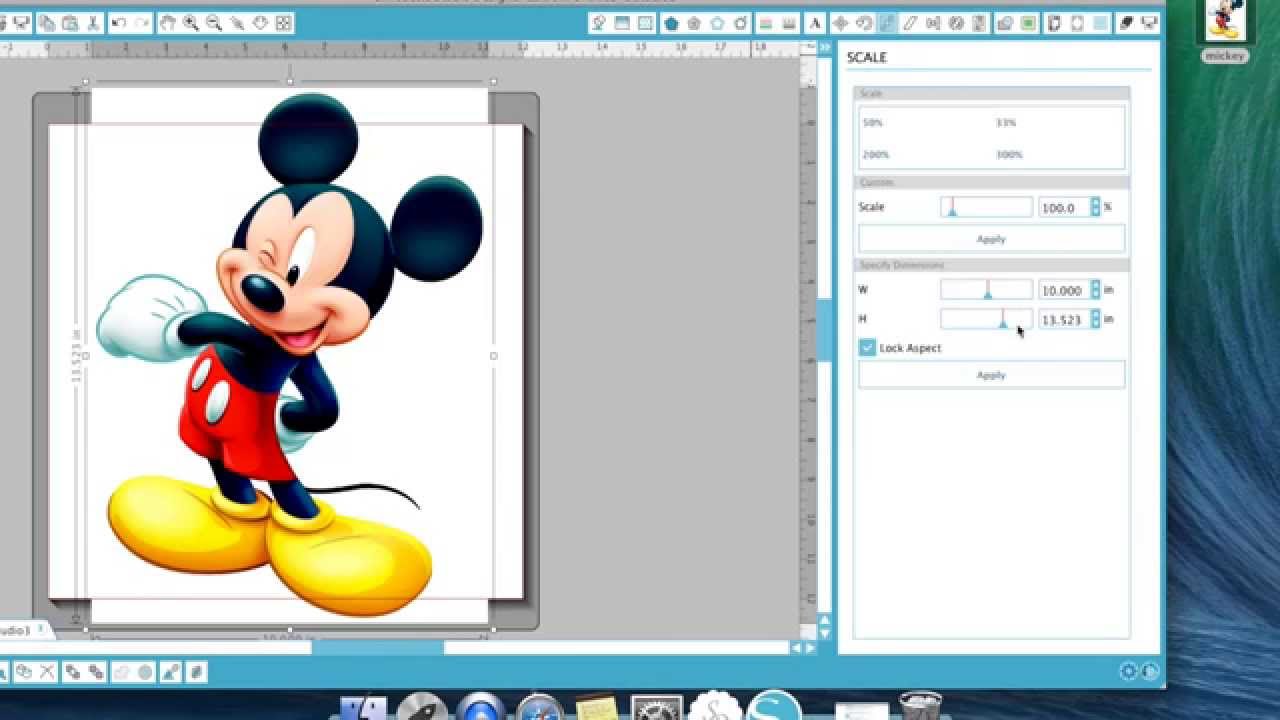Click the Eraser icon in bottom toolbar
Screen dimensions: 1280x720
tap(196, 672)
